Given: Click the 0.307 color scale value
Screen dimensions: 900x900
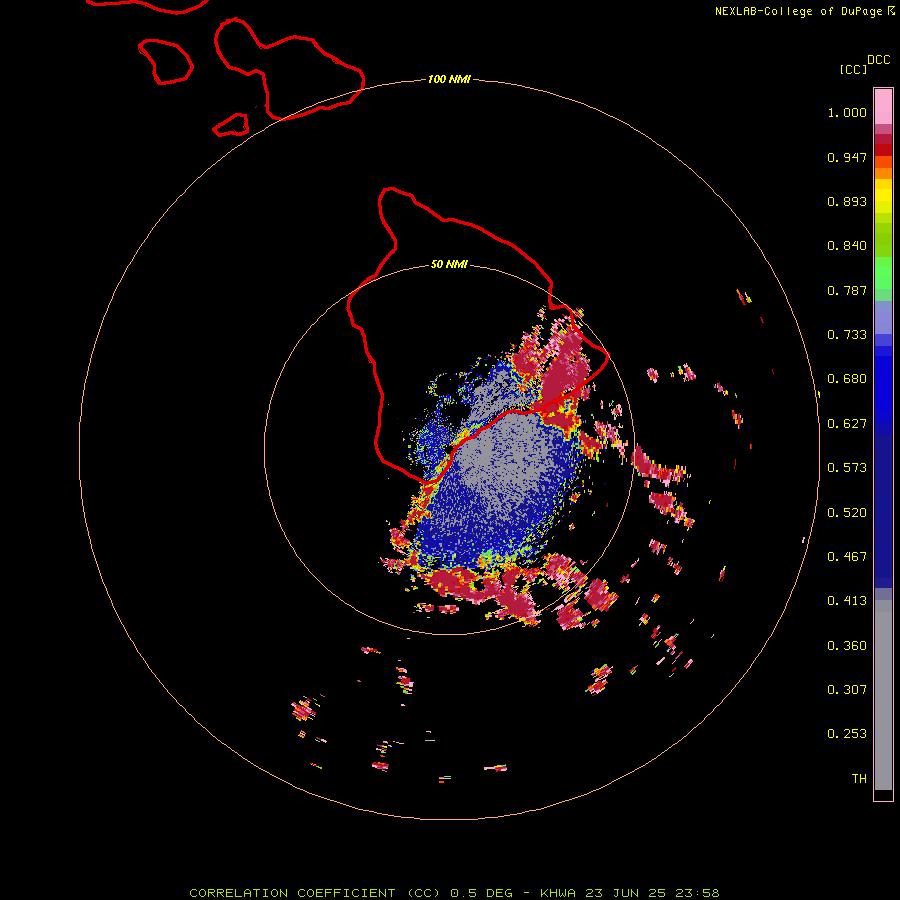Looking at the screenshot, I should 847,690.
